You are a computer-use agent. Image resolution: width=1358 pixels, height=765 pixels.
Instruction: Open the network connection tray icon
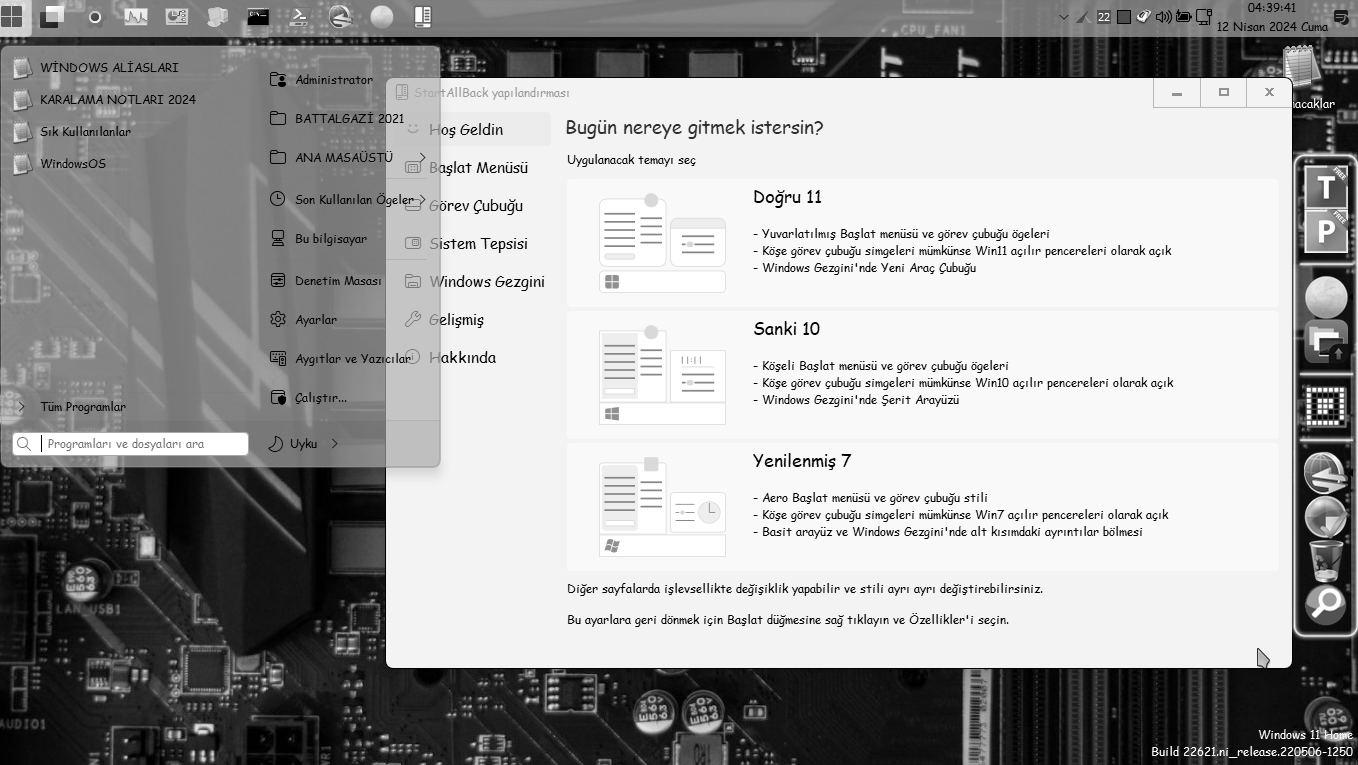click(1203, 16)
